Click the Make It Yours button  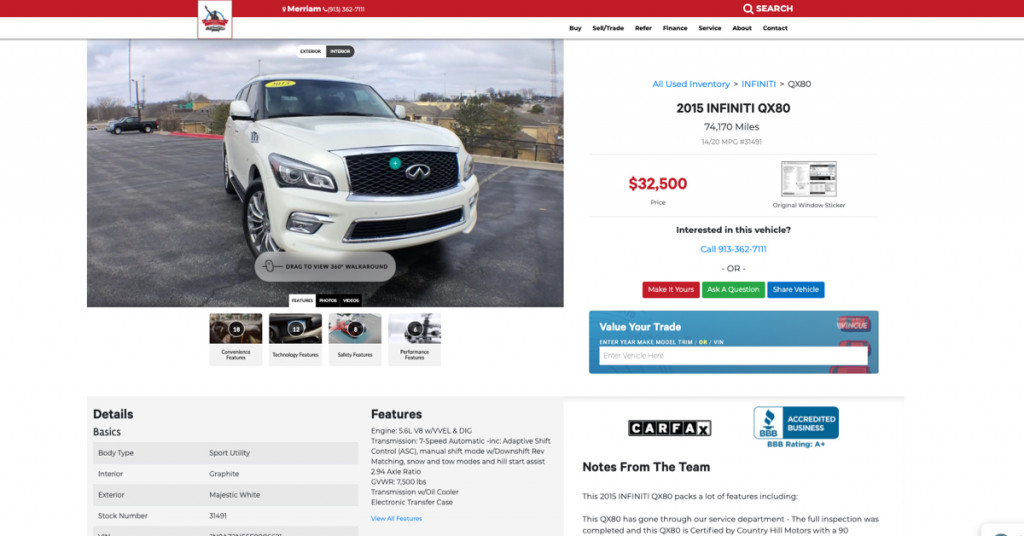click(x=671, y=289)
